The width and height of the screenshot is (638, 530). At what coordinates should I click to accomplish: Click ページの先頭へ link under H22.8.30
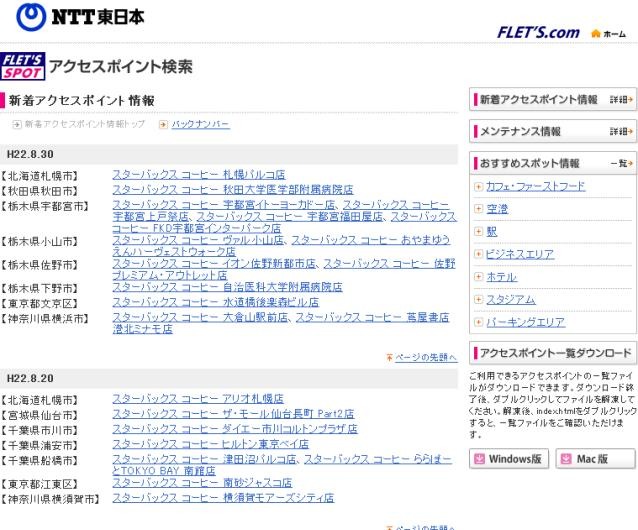pos(426,358)
